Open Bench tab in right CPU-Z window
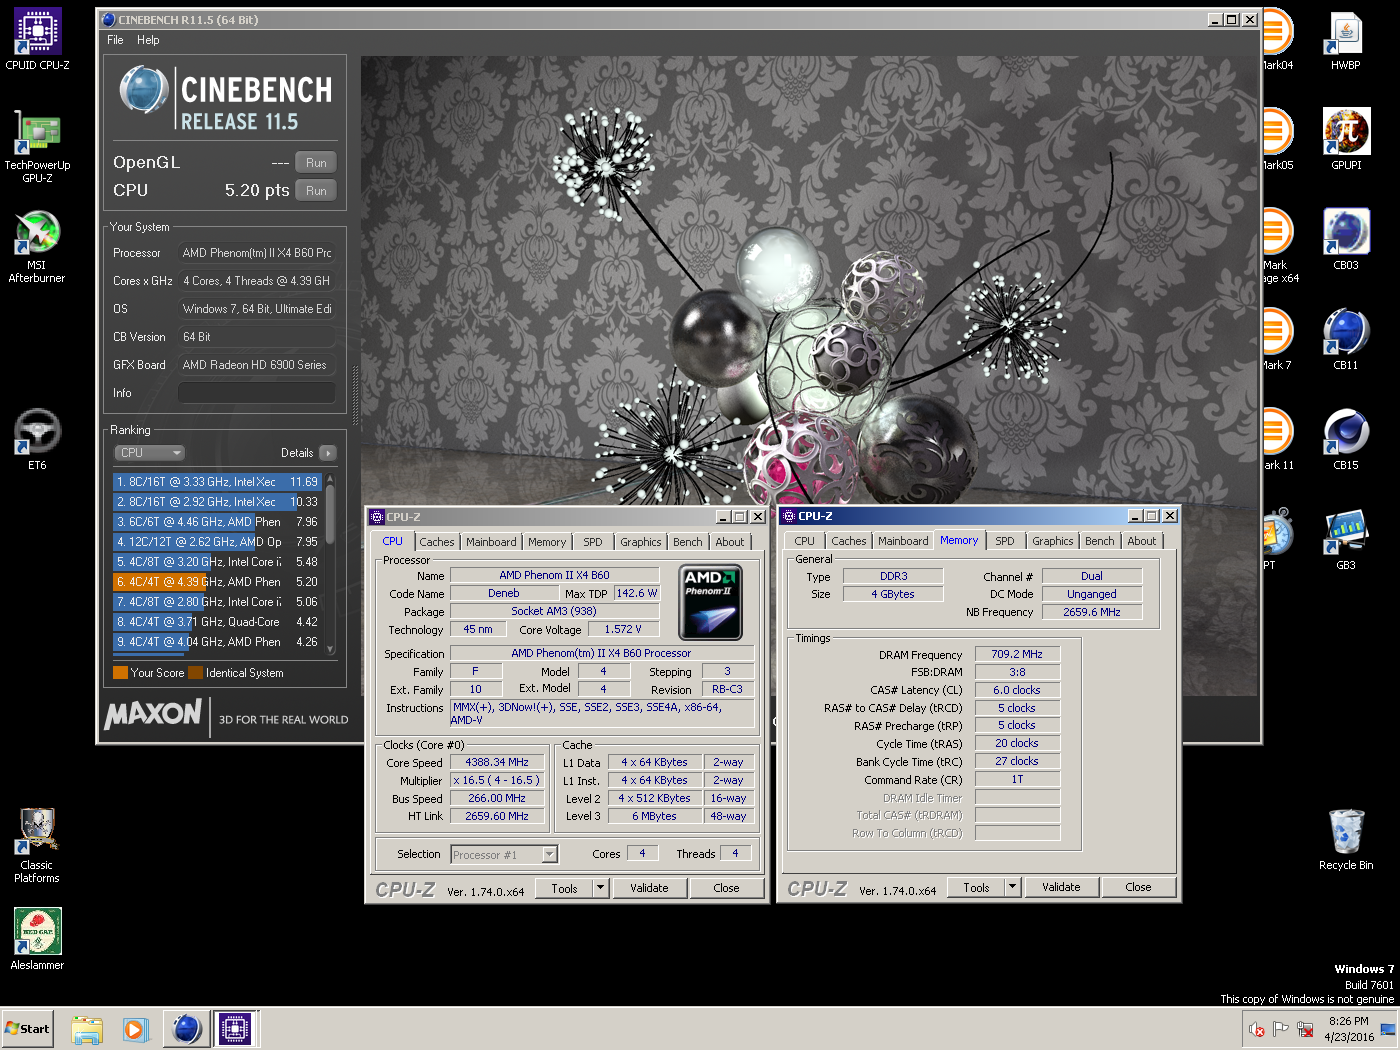 [1100, 541]
